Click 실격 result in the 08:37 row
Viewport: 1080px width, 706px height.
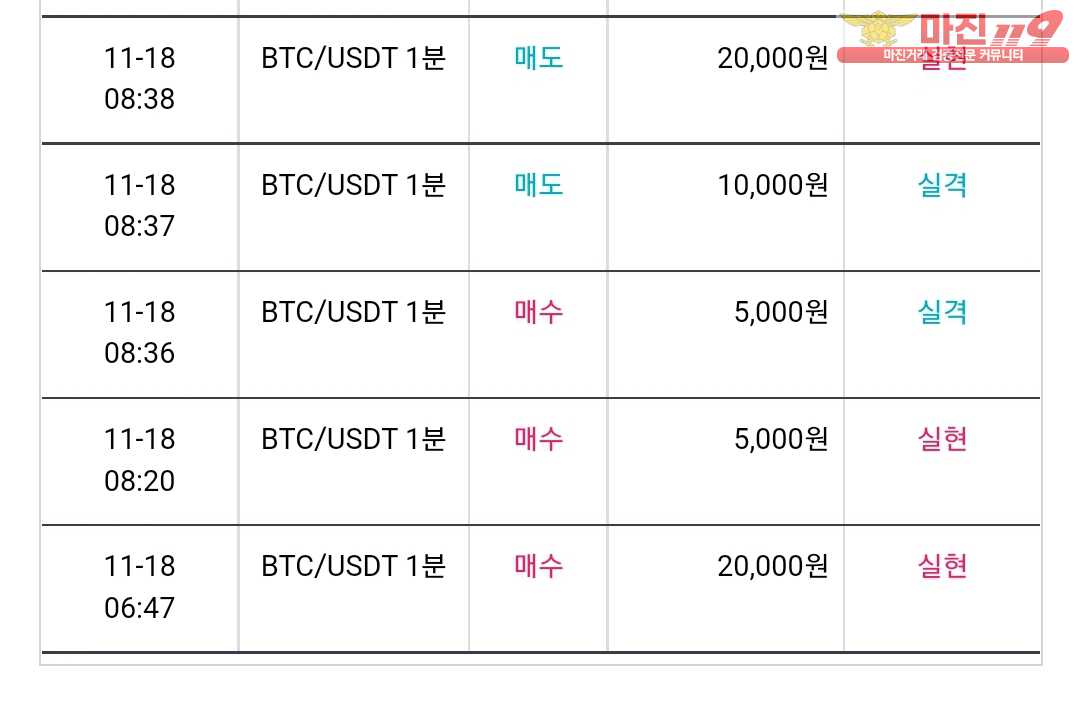(942, 185)
